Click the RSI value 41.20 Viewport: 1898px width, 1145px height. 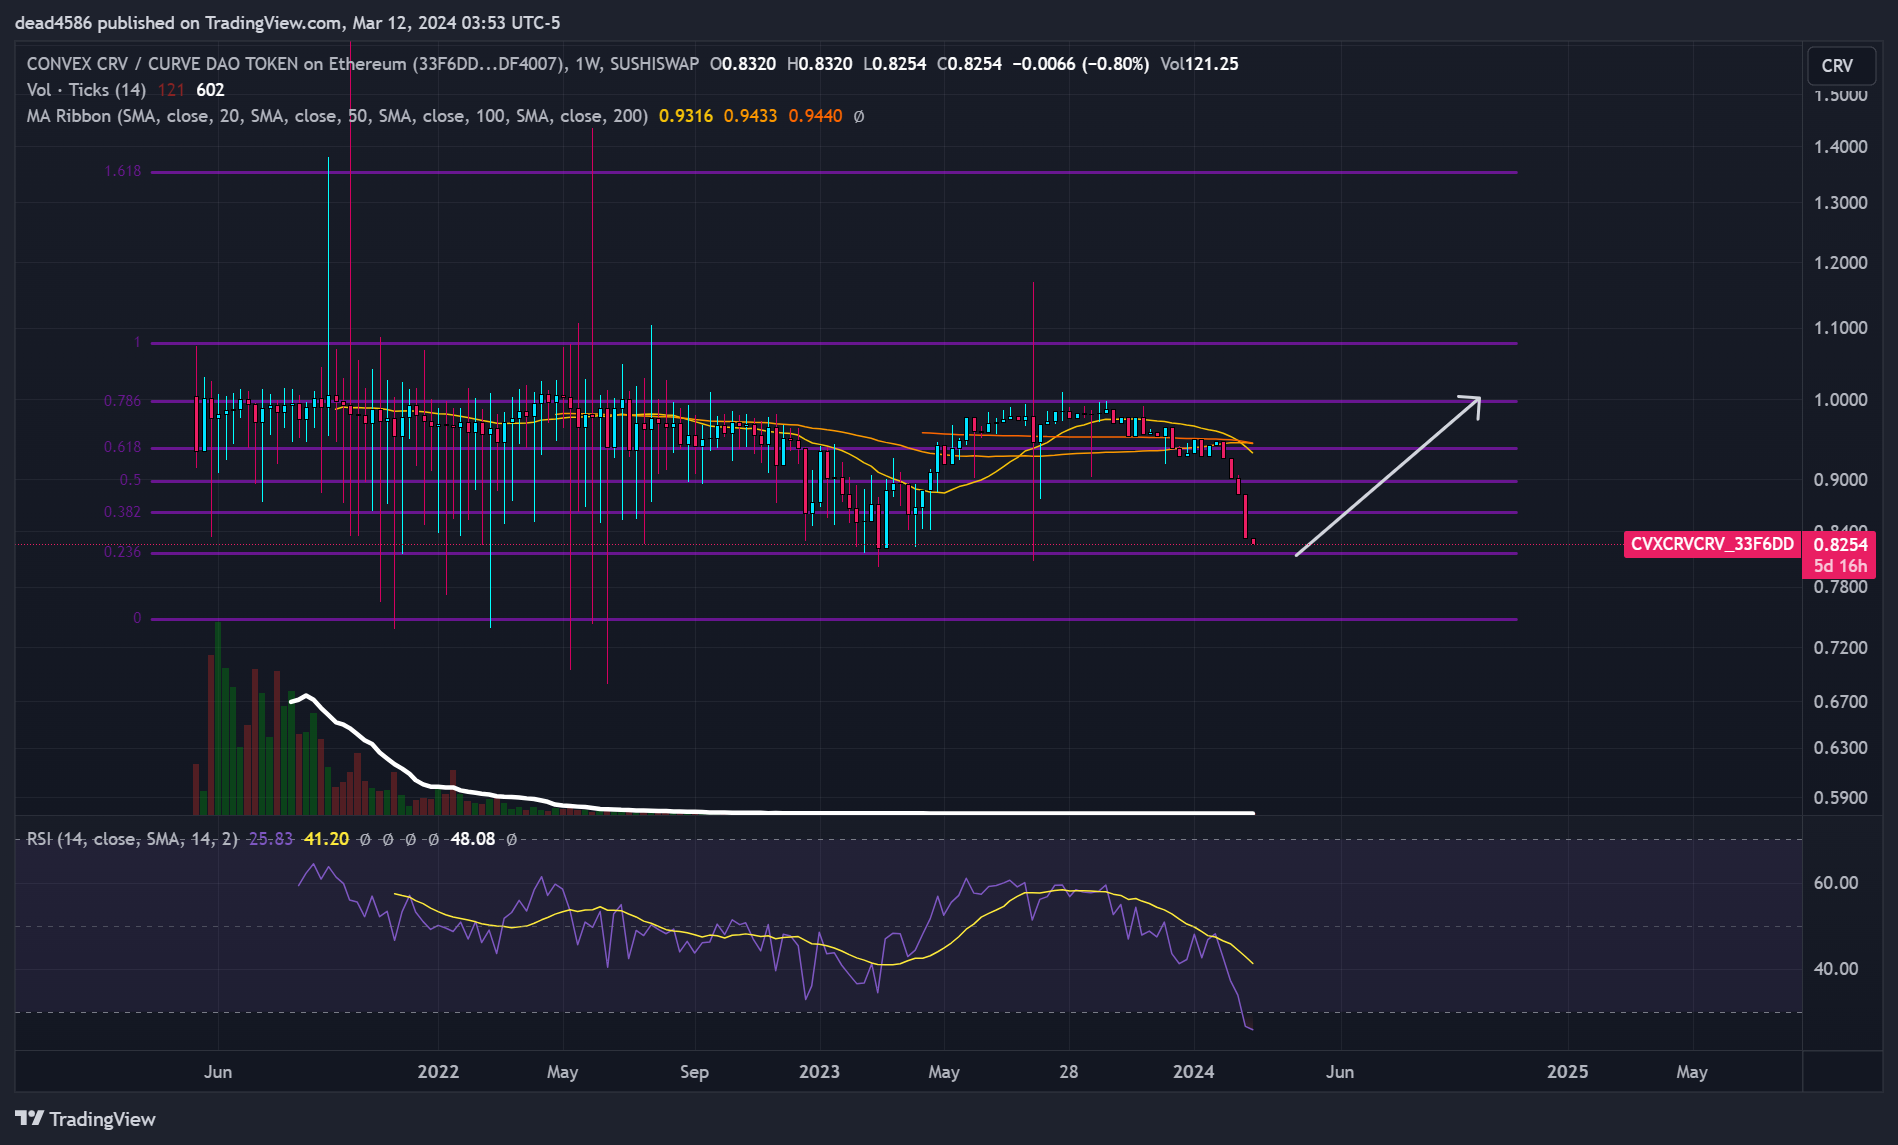point(326,839)
